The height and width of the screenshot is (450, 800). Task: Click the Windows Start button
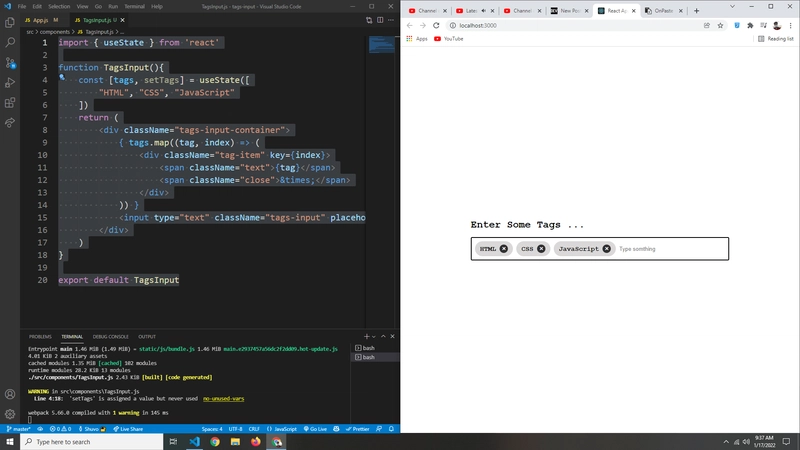click(x=10, y=441)
